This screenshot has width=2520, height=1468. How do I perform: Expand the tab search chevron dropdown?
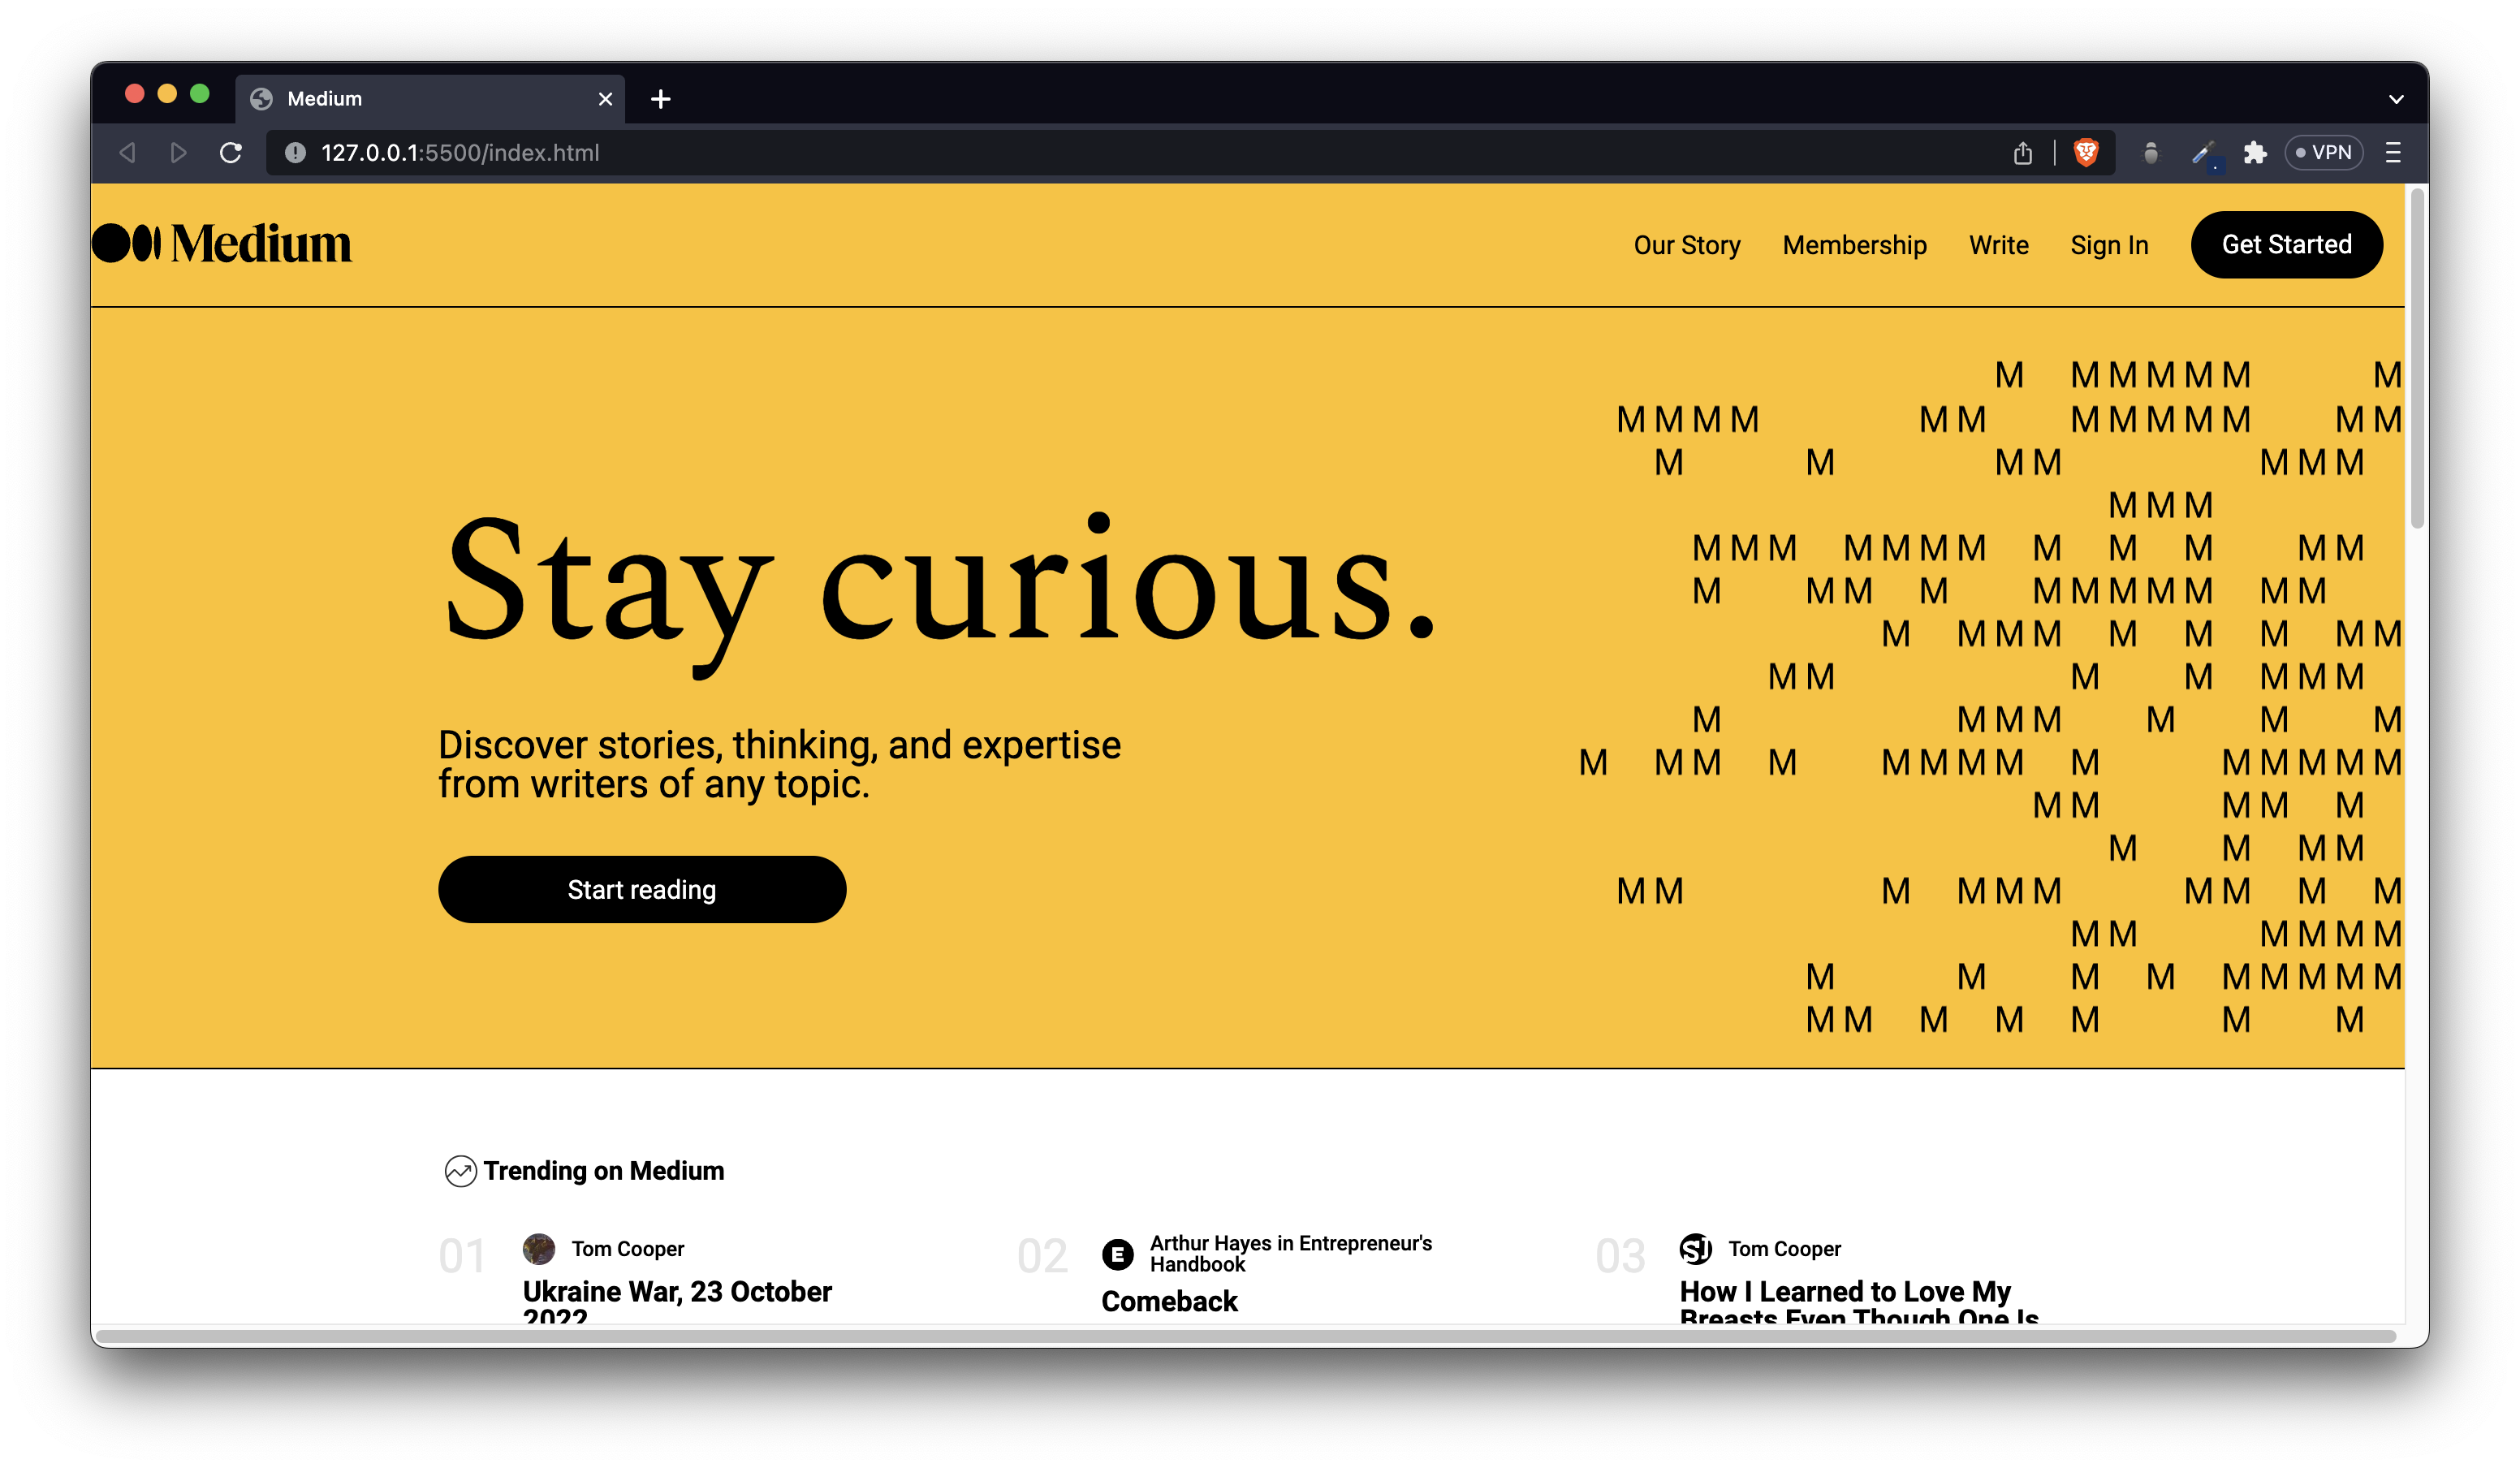[x=2395, y=99]
